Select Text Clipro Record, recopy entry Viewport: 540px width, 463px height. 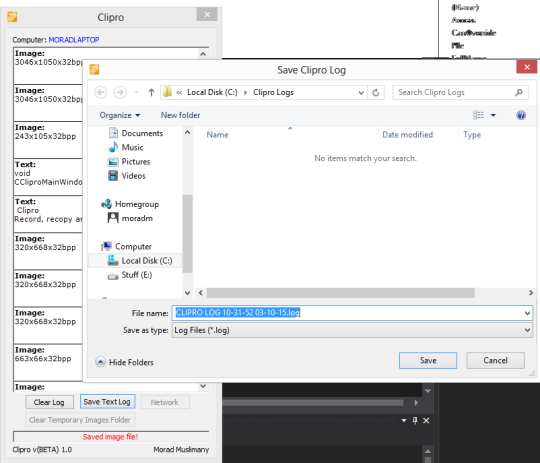click(x=48, y=214)
